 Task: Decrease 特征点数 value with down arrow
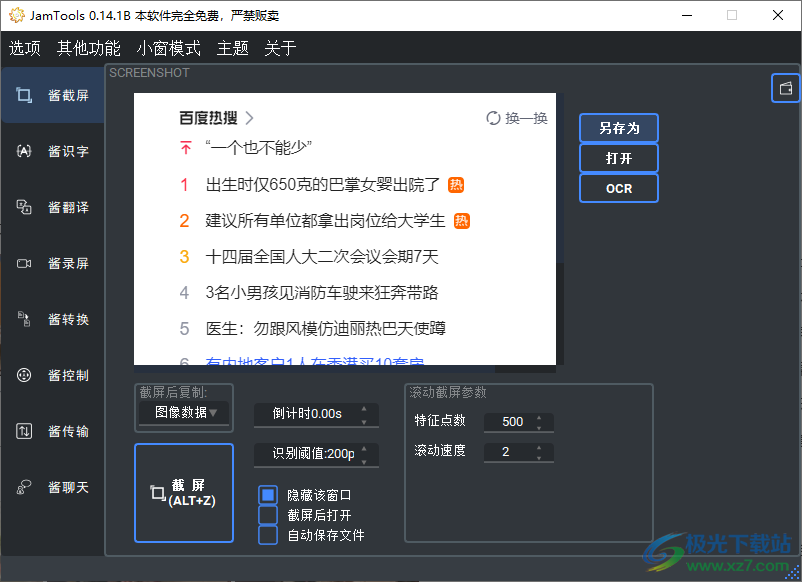click(x=539, y=428)
